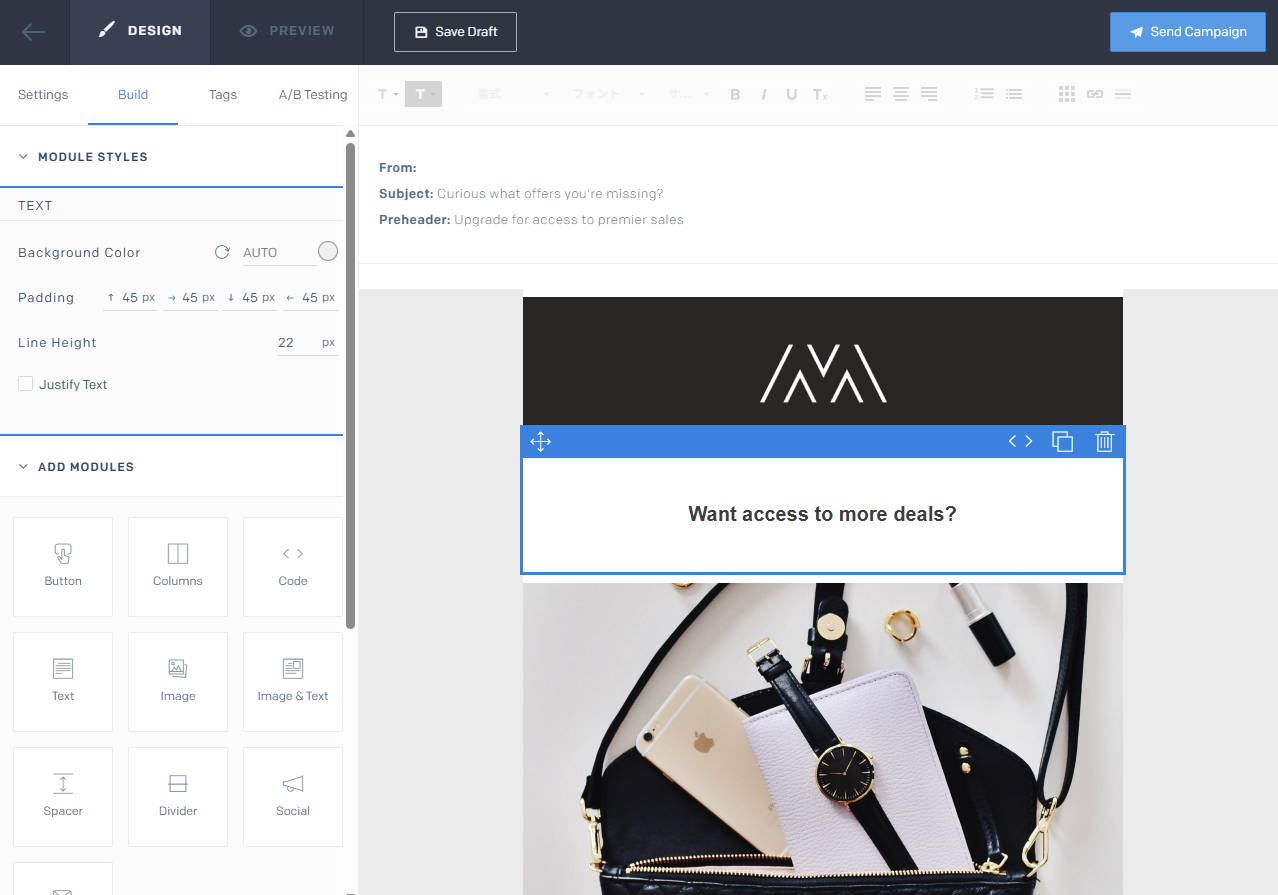This screenshot has height=895, width=1278.
Task: Add a Text module
Action: 63,682
